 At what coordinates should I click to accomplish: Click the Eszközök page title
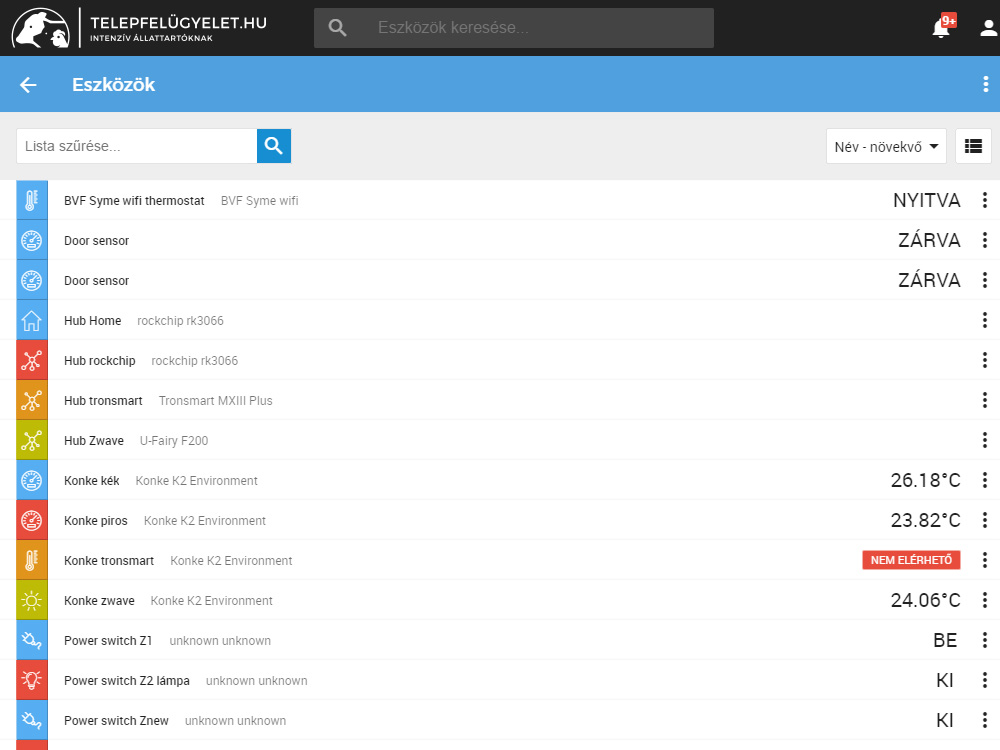pos(114,84)
